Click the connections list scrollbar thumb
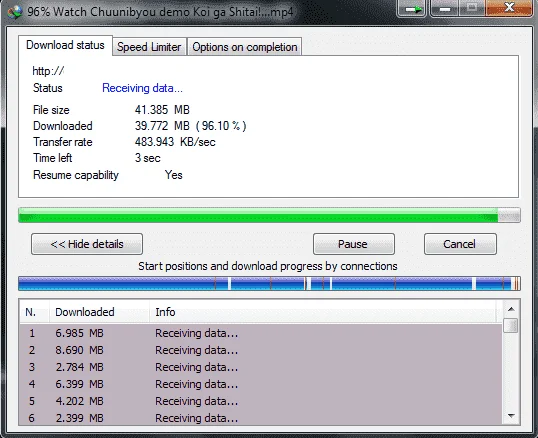 [511, 325]
